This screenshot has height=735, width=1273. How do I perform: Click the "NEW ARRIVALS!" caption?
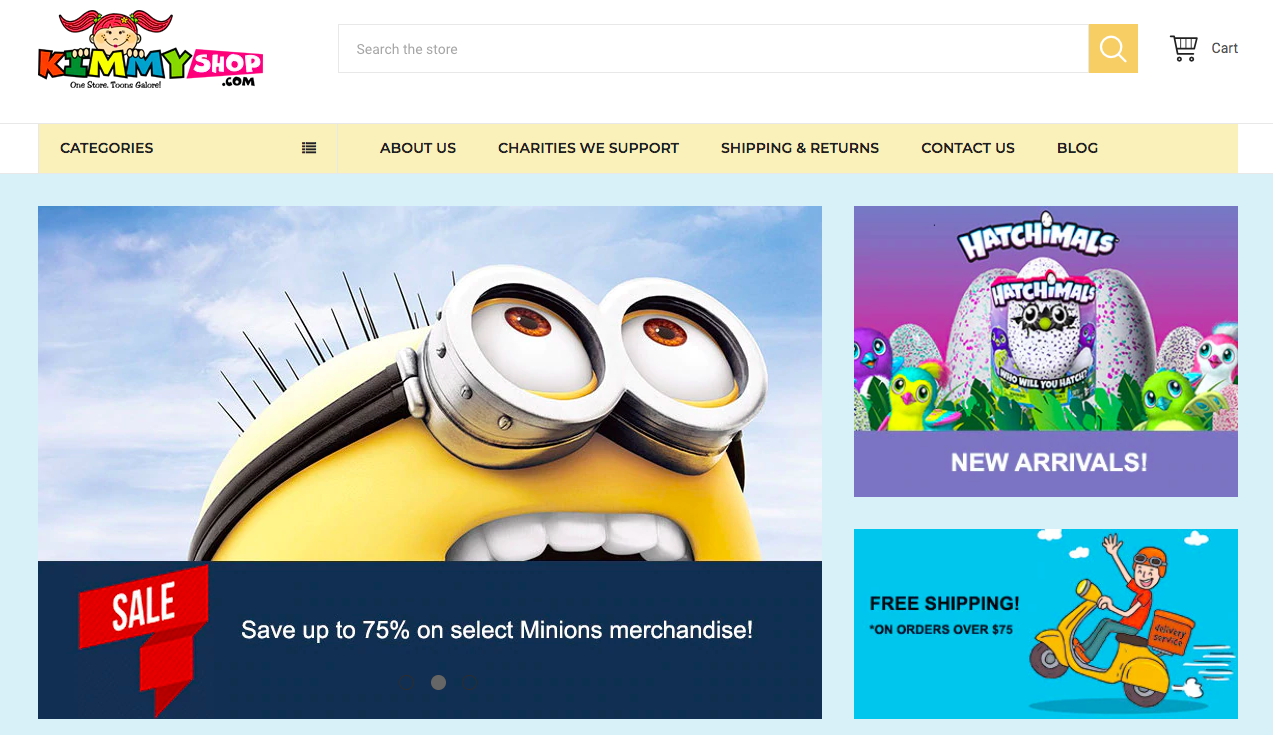pos(1049,462)
